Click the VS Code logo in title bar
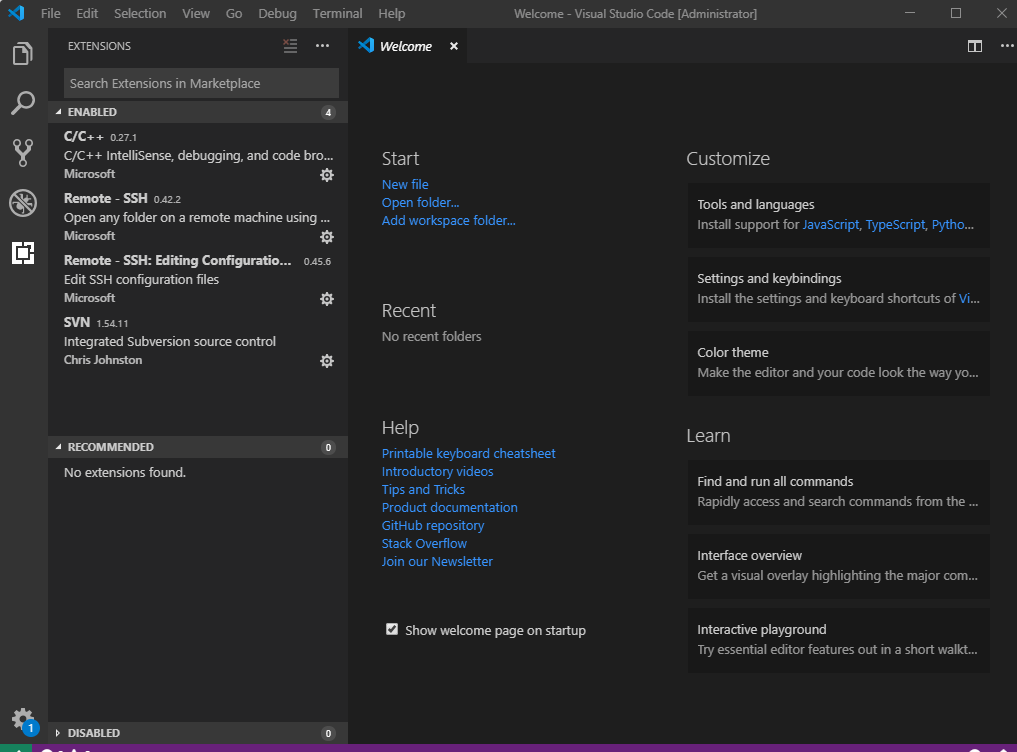Viewport: 1017px width, 752px height. tap(16, 13)
